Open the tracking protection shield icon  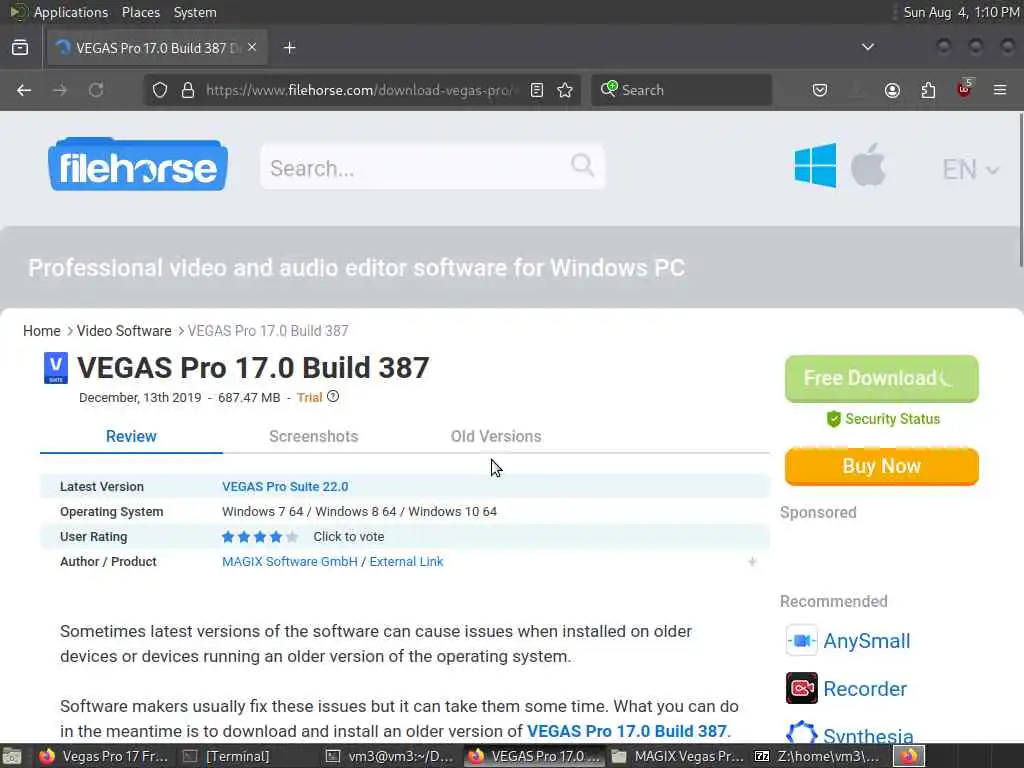160,90
